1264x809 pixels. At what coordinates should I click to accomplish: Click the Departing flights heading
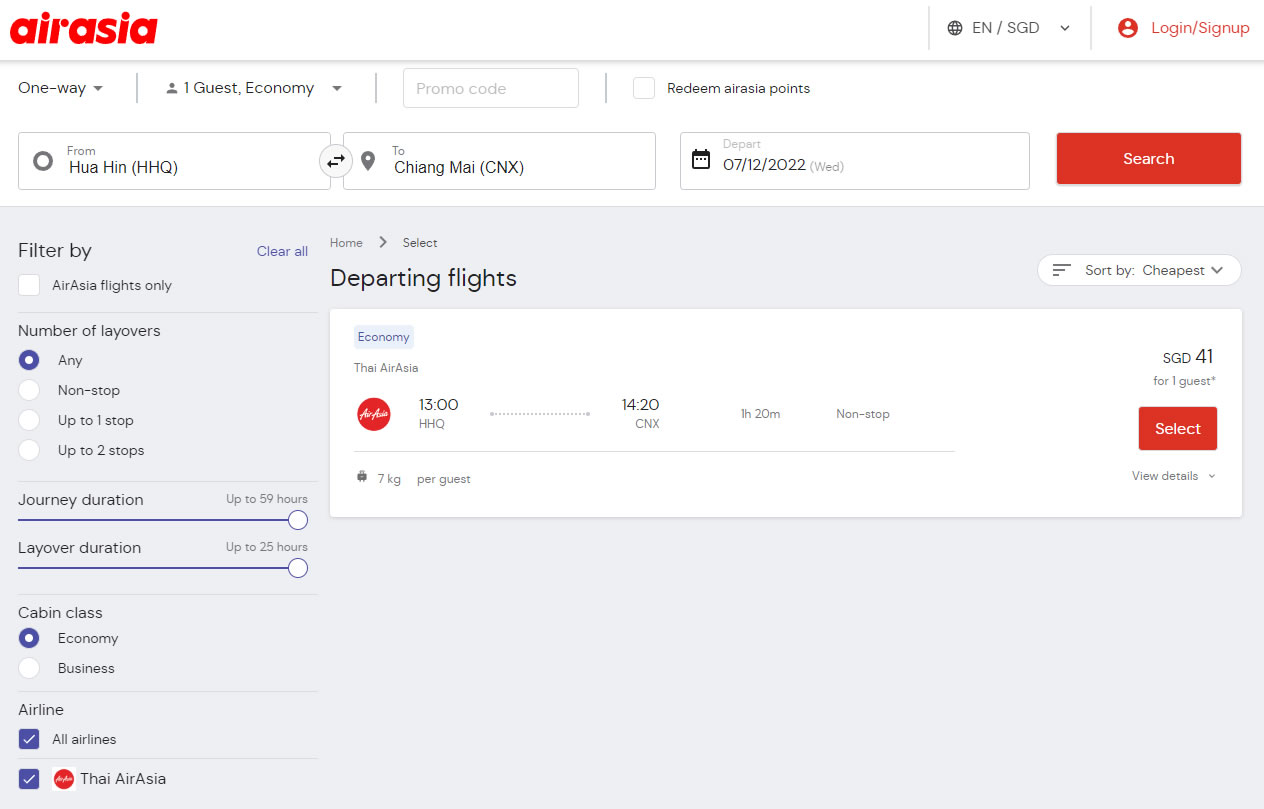point(423,278)
